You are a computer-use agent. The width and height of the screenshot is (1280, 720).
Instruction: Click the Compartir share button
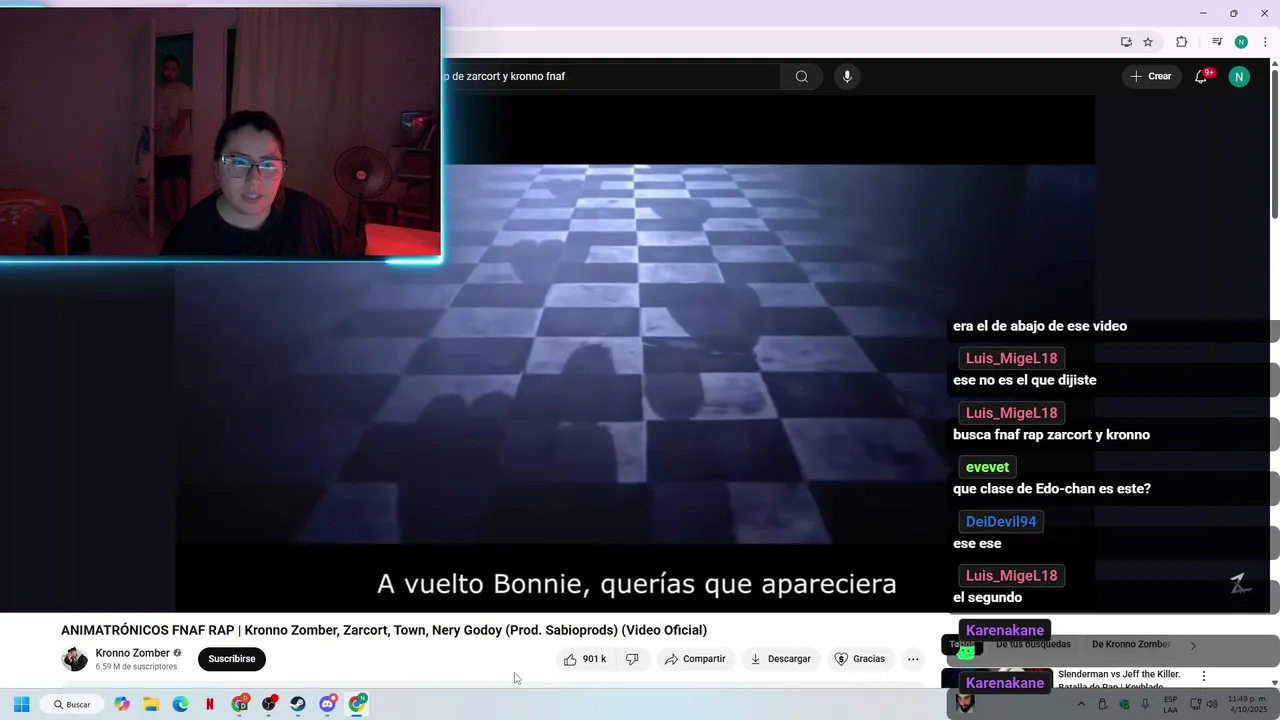pos(695,659)
